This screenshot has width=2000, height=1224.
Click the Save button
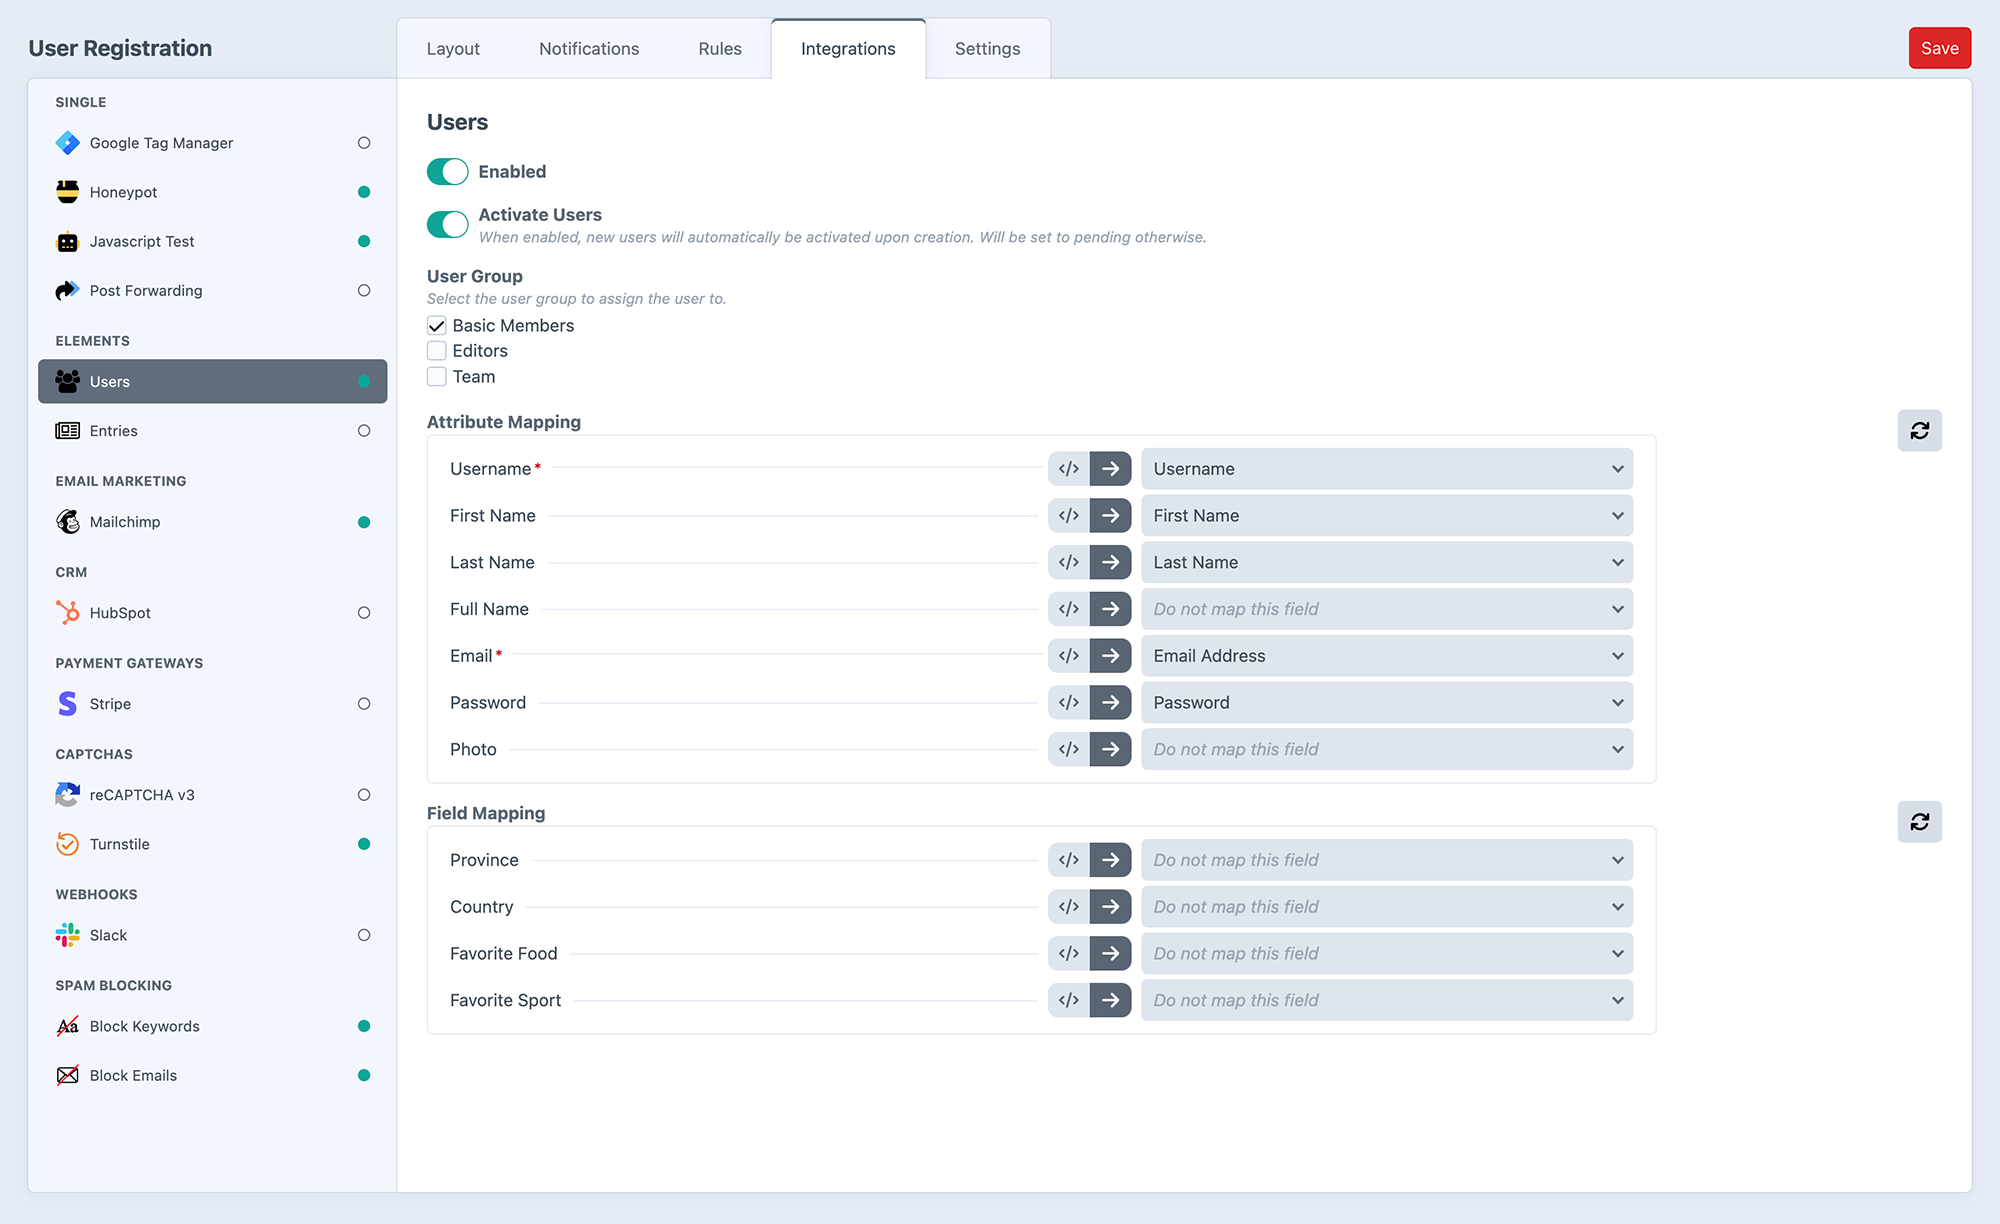[1939, 47]
